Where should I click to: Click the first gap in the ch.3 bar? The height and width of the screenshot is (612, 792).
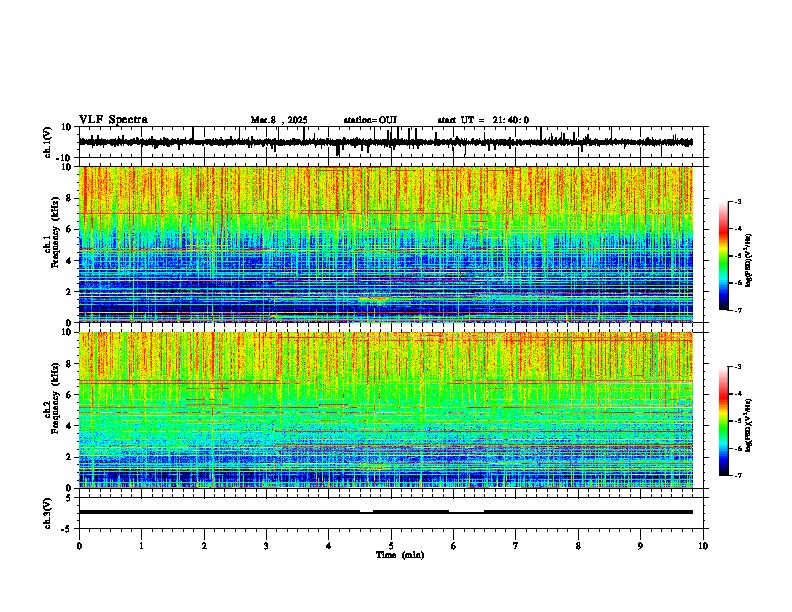click(366, 512)
